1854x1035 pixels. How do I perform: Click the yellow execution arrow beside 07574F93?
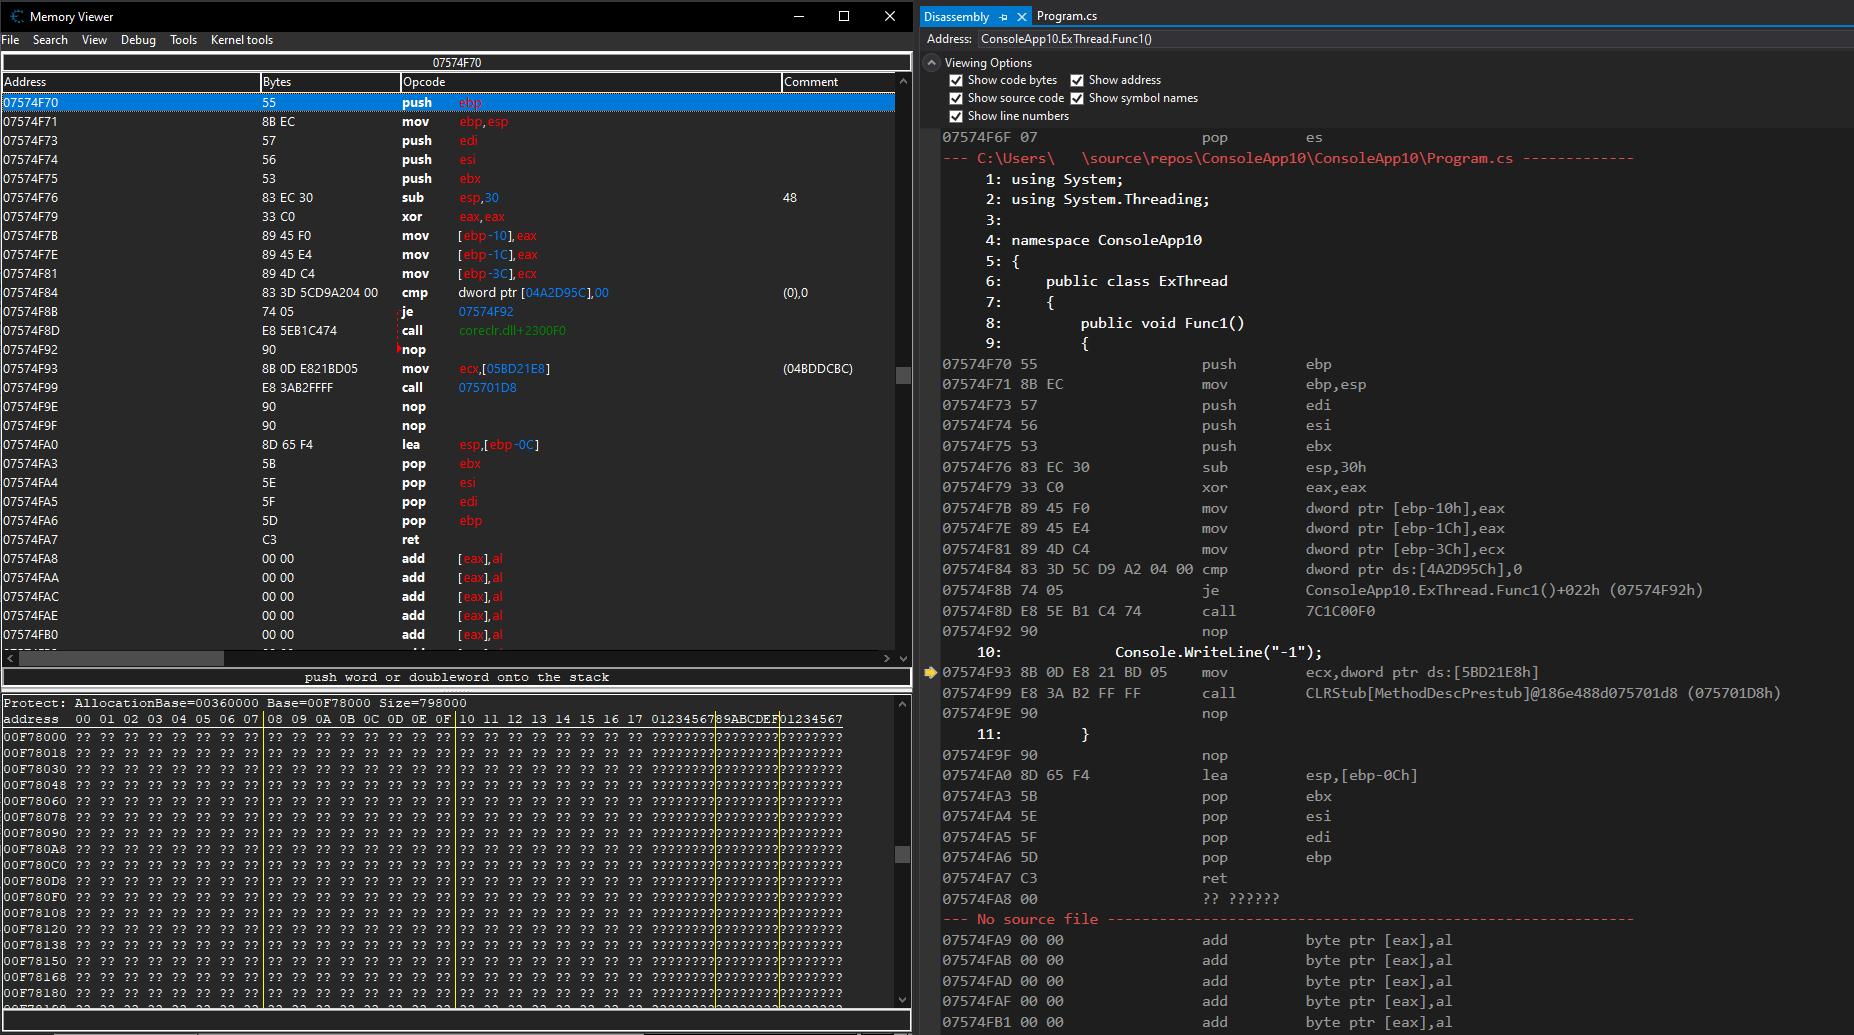[931, 673]
